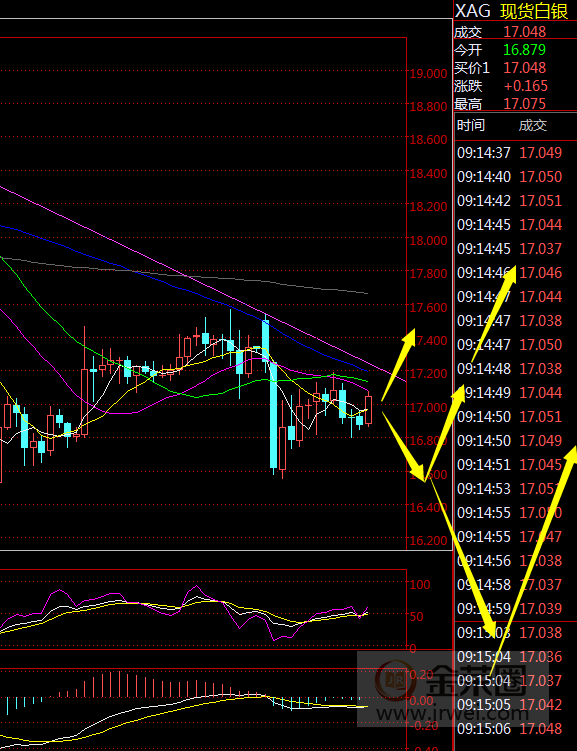Select the 09:14:51 tick time
The image size is (577, 751).
[x=484, y=465]
